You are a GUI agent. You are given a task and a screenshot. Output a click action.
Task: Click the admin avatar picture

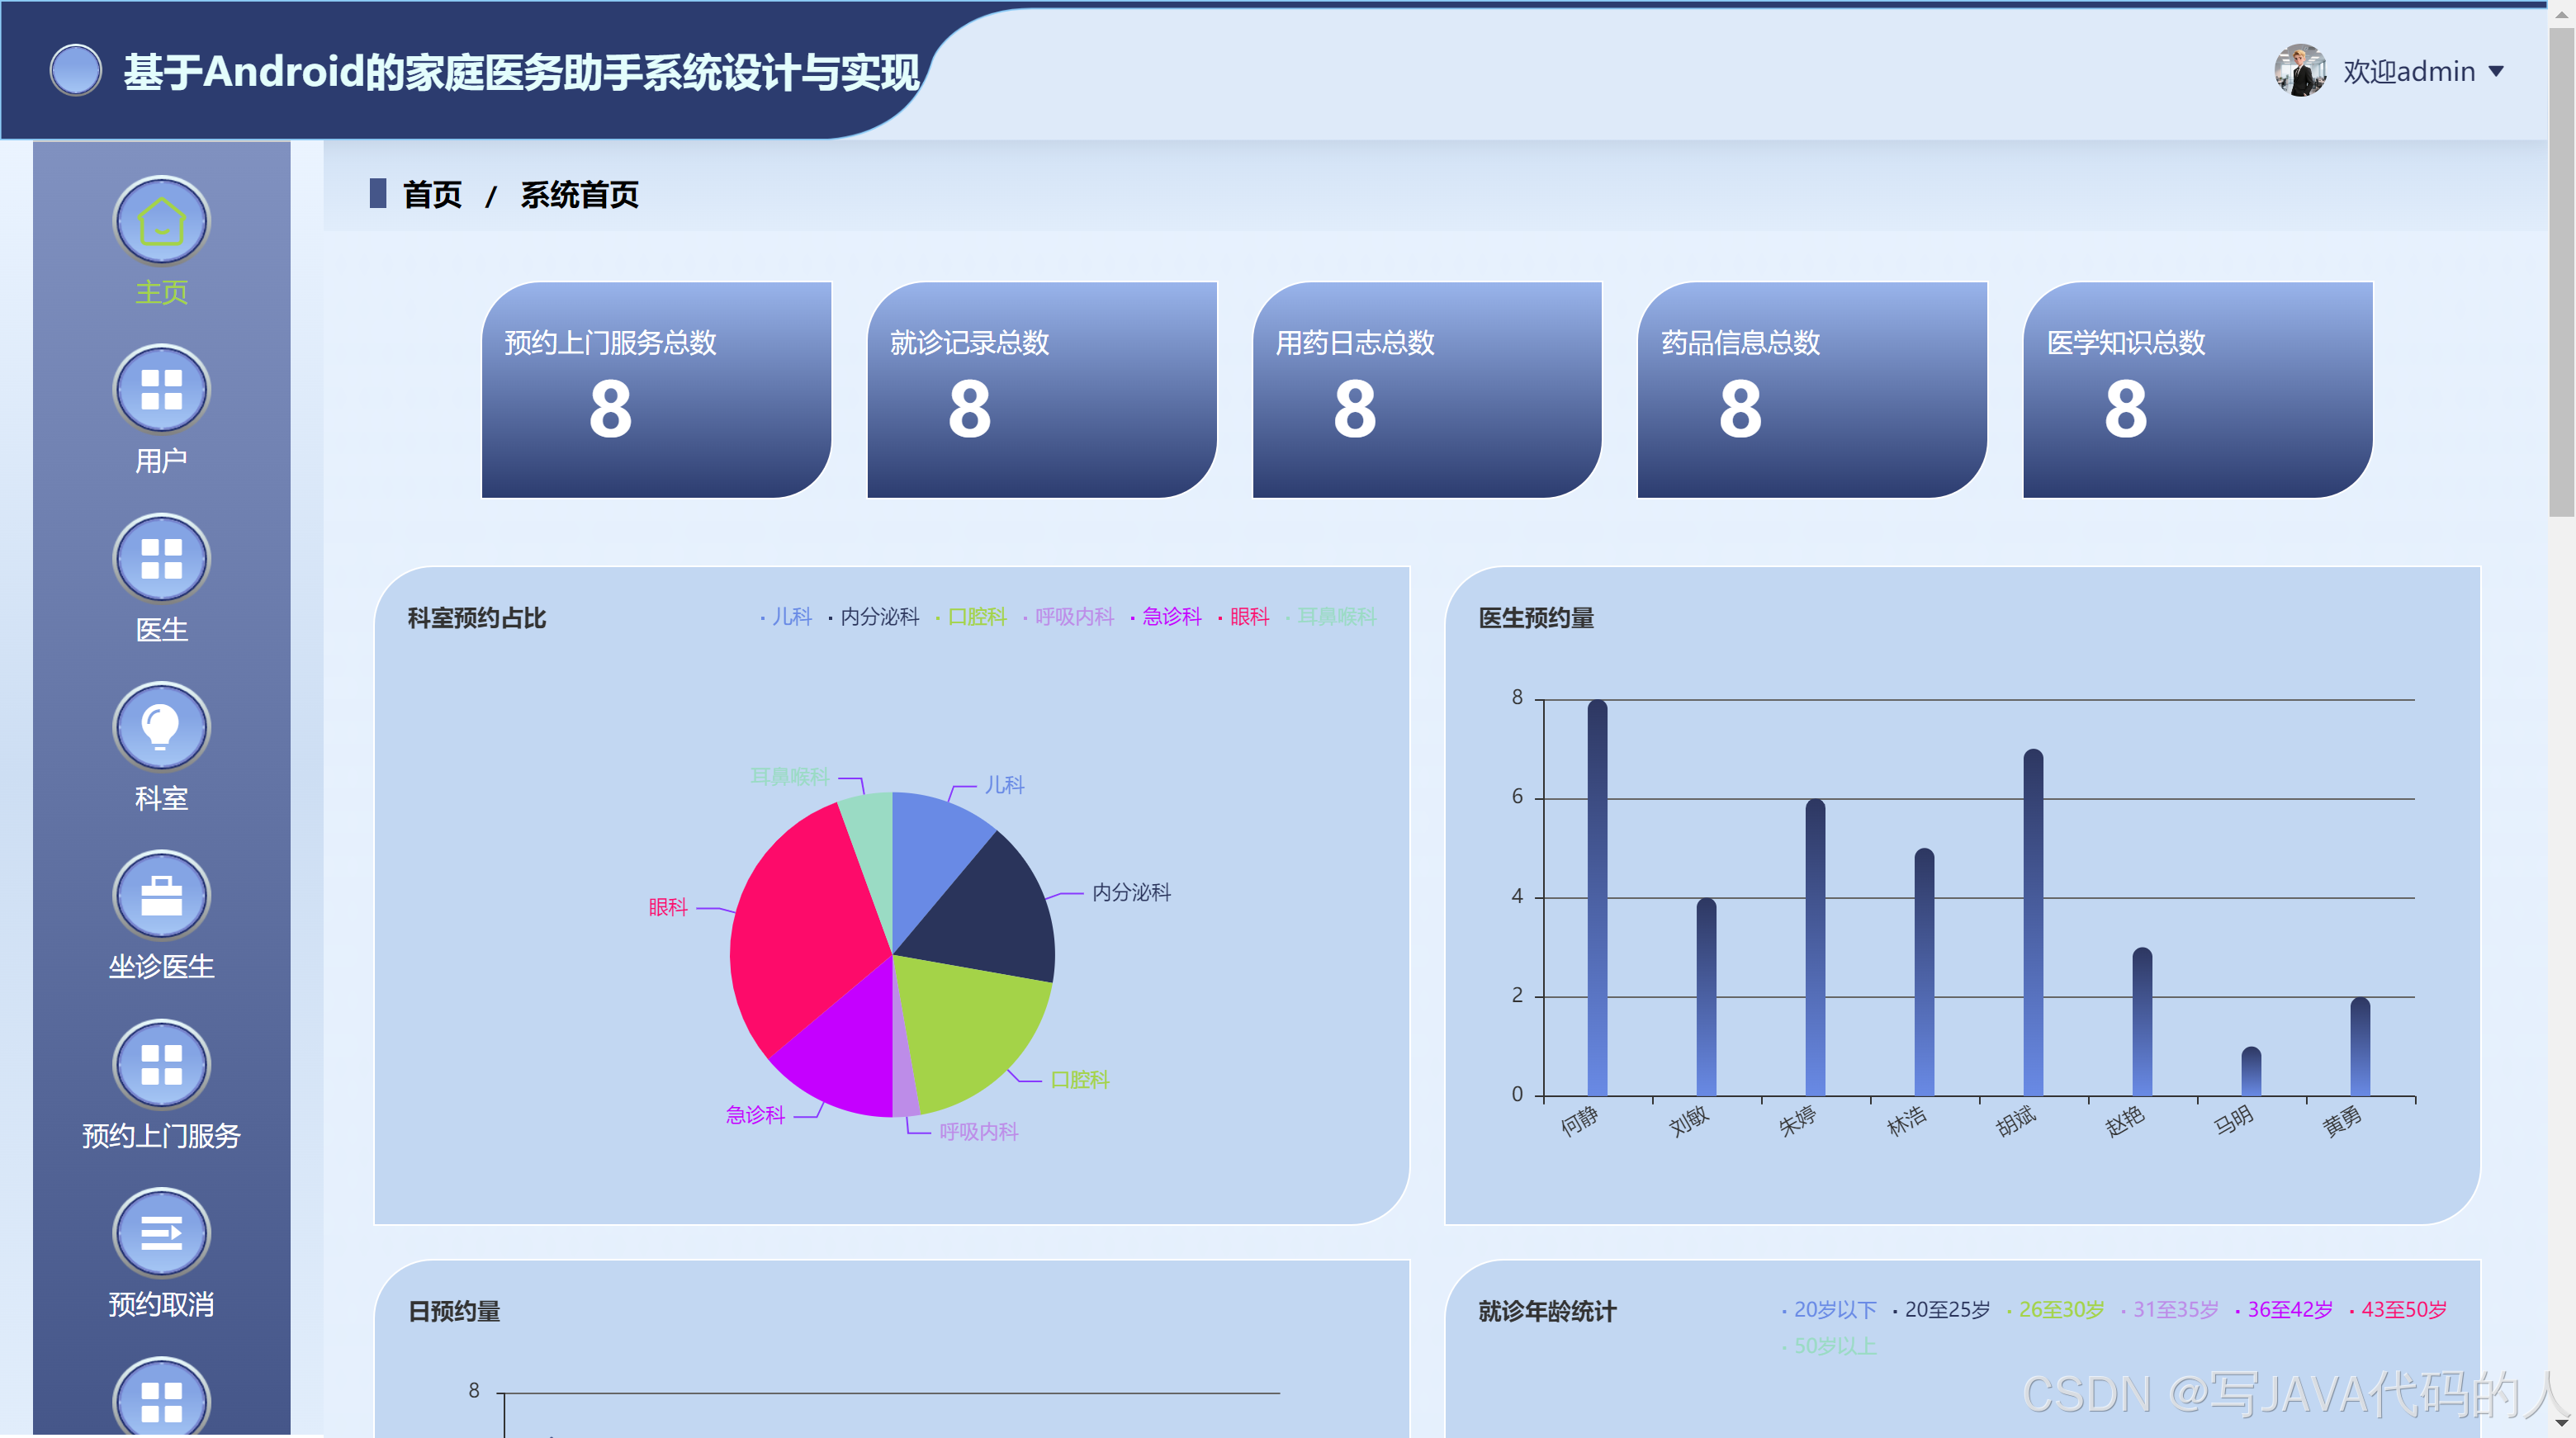(2299, 71)
